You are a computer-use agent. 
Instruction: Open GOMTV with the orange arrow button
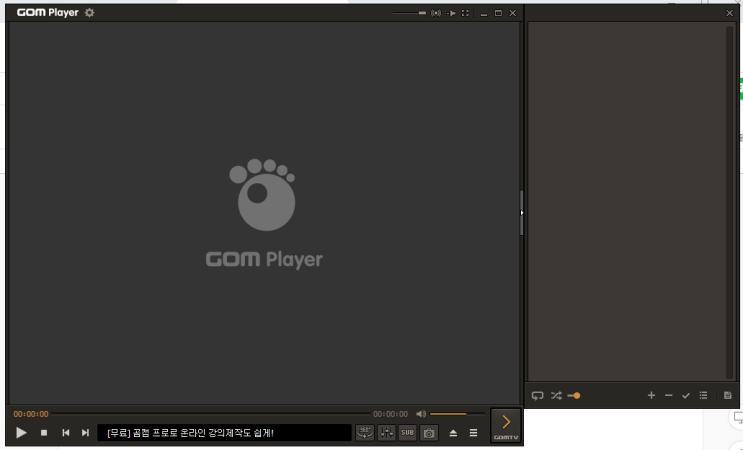506,425
